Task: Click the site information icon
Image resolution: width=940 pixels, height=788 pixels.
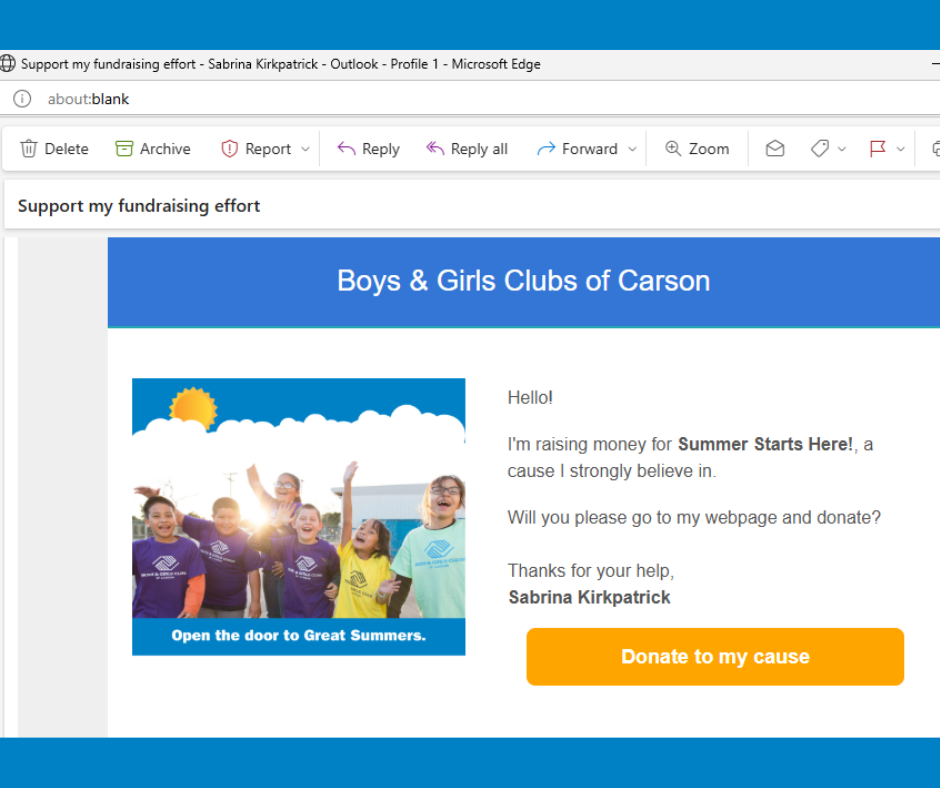Action: click(x=22, y=98)
